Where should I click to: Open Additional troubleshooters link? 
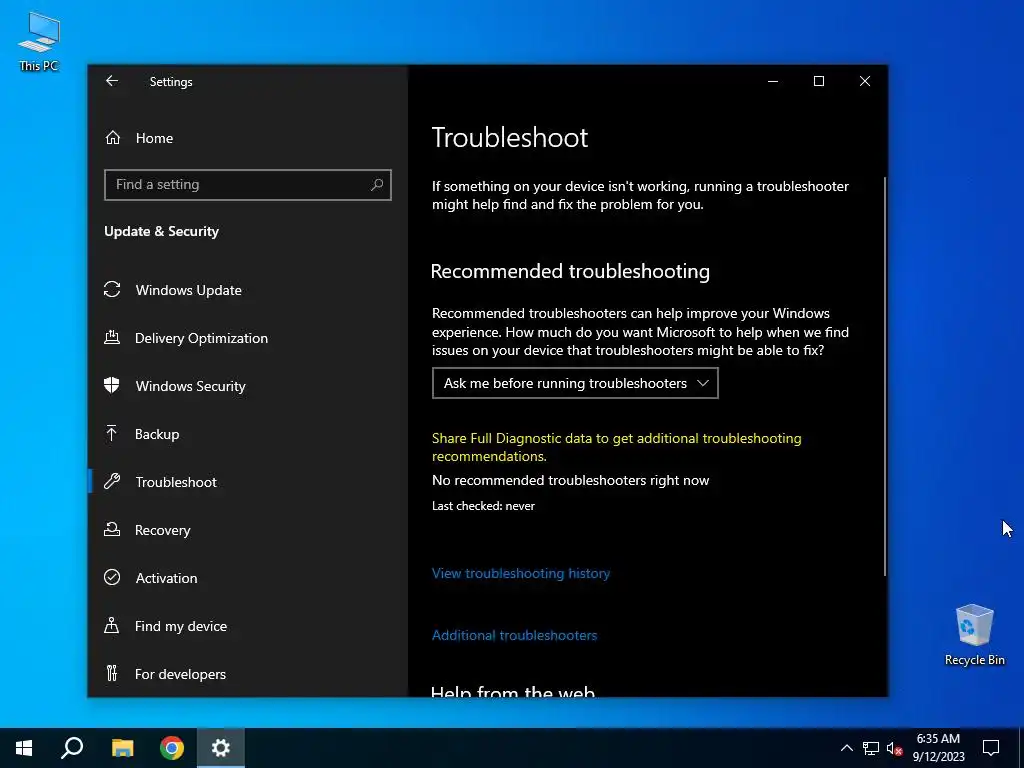coord(514,635)
